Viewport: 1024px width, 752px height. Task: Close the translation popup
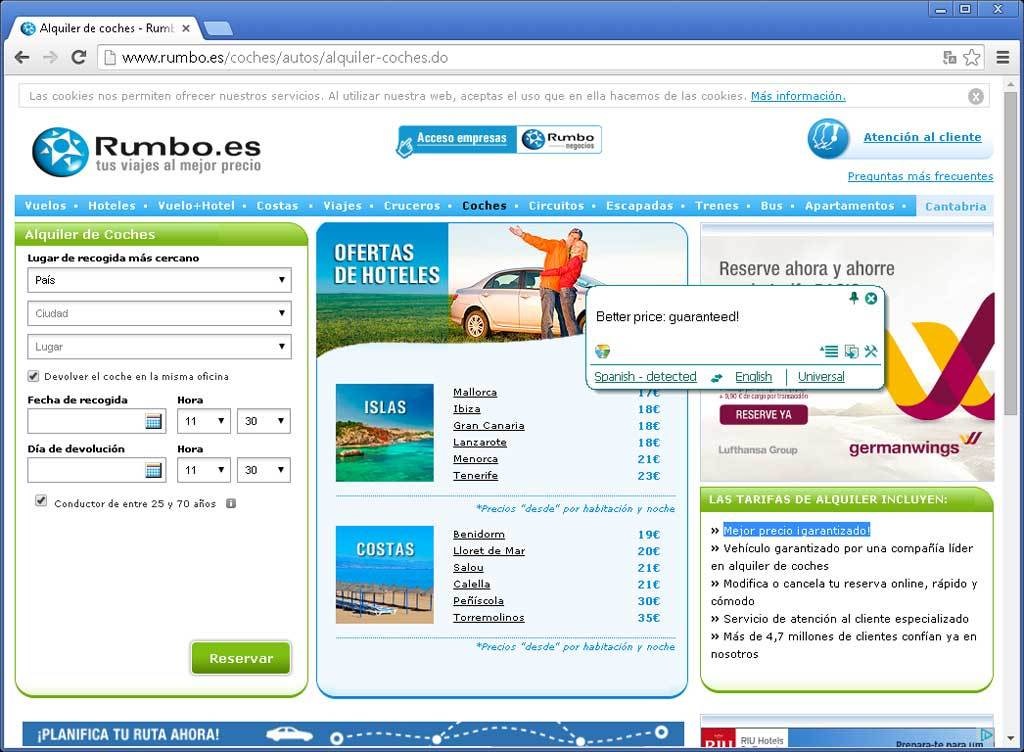871,298
